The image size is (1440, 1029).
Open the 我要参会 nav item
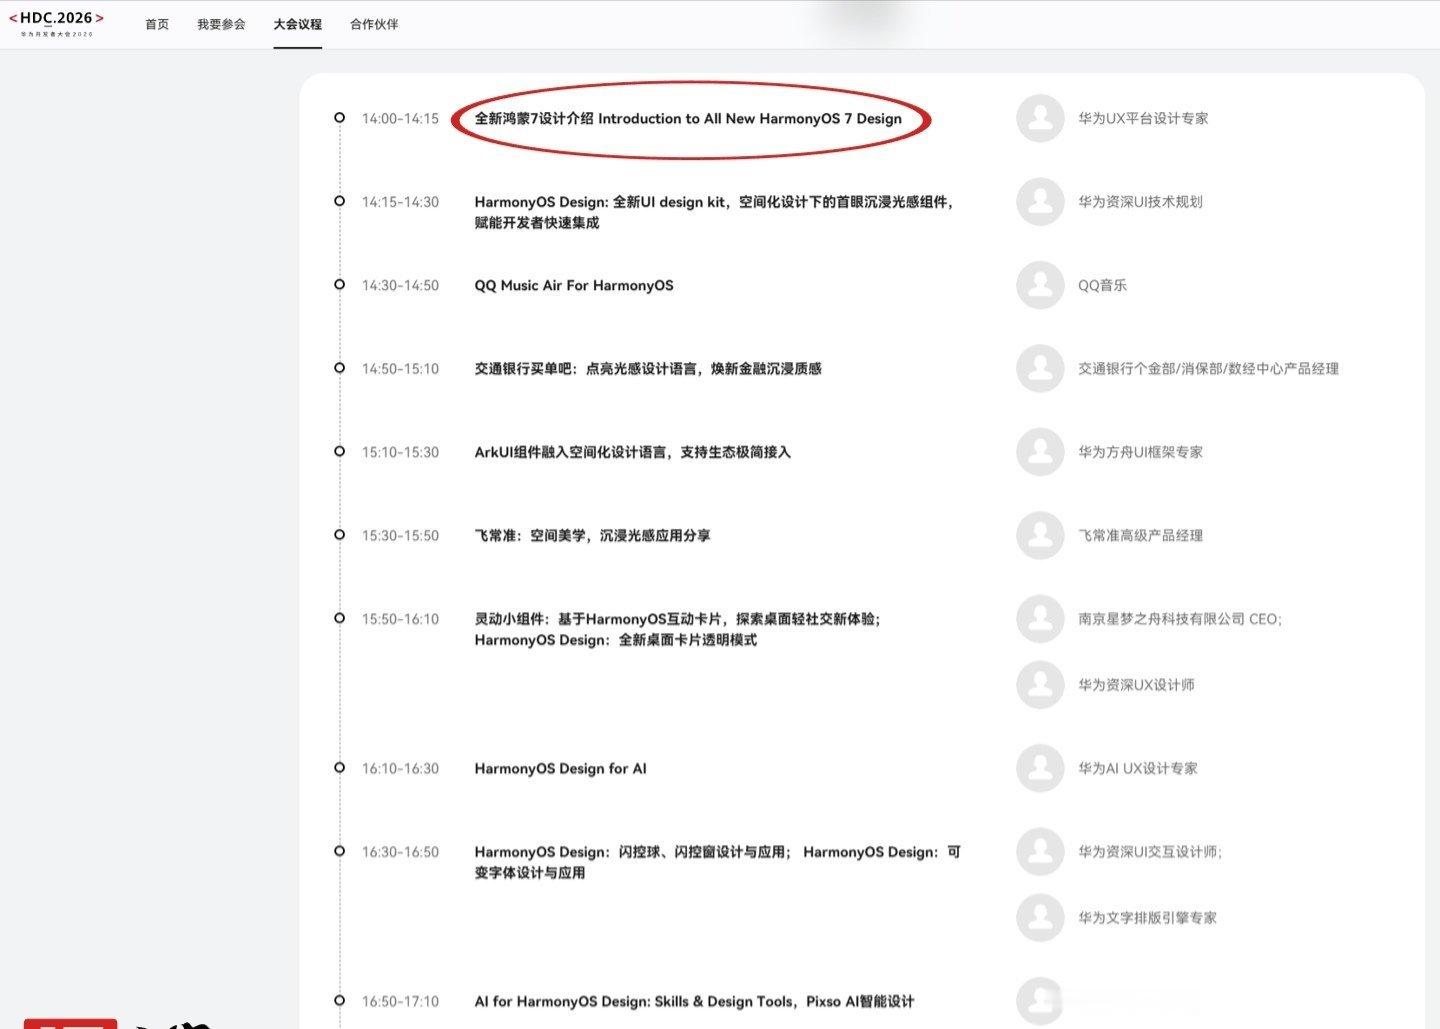(x=221, y=24)
